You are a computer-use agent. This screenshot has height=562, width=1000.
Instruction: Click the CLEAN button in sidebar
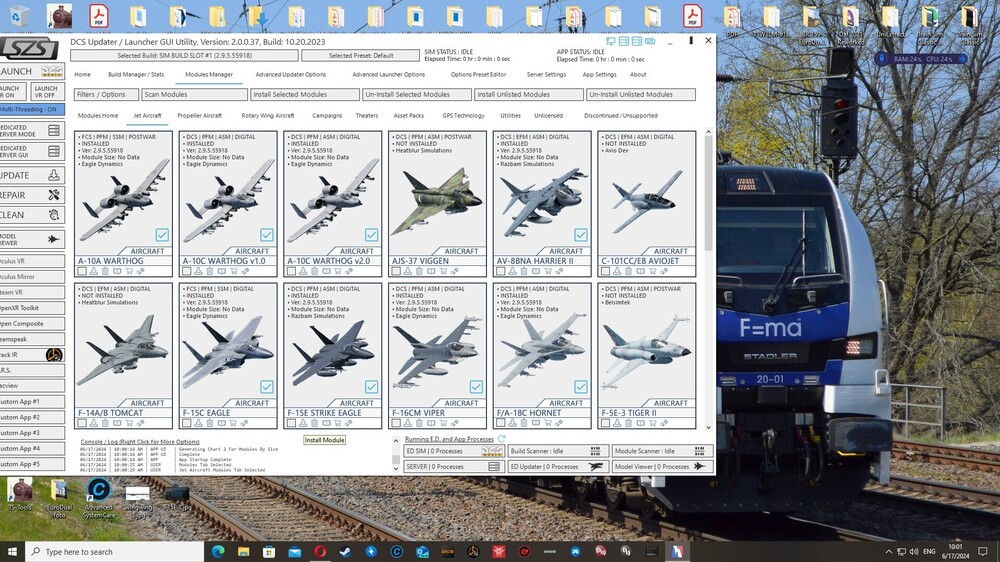[32, 215]
